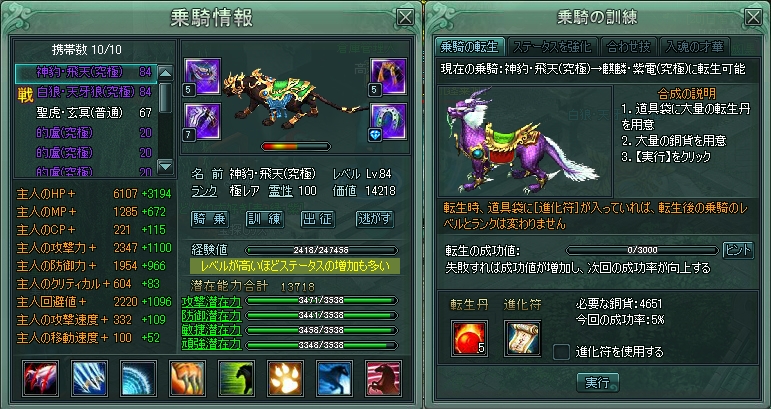
Task: Select the orange paw print skill icon
Action: tap(285, 378)
